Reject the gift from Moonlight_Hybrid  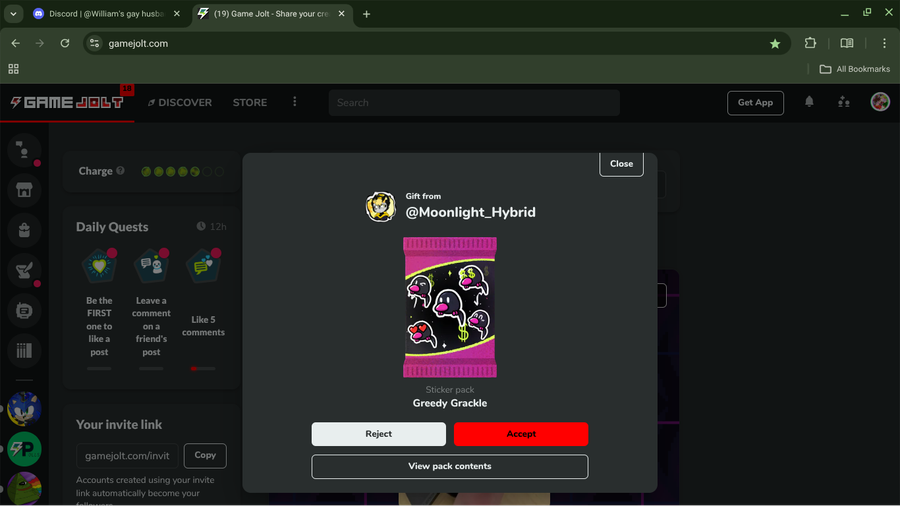[x=378, y=434]
